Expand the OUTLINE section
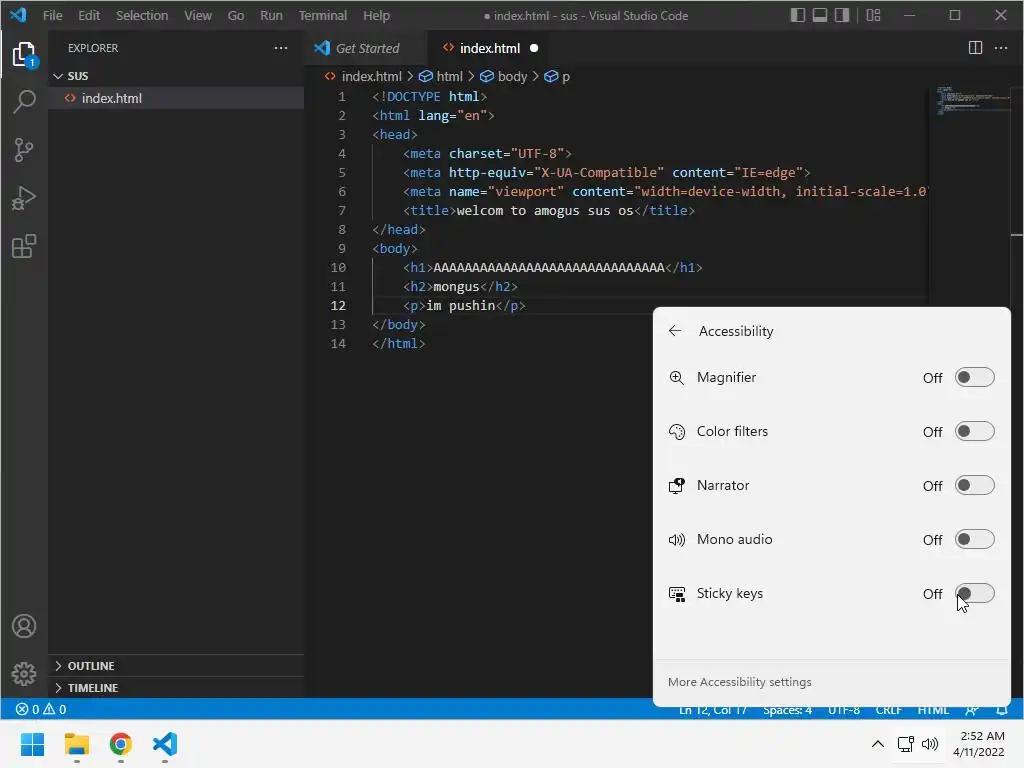Image resolution: width=1024 pixels, height=768 pixels. pos(176,665)
